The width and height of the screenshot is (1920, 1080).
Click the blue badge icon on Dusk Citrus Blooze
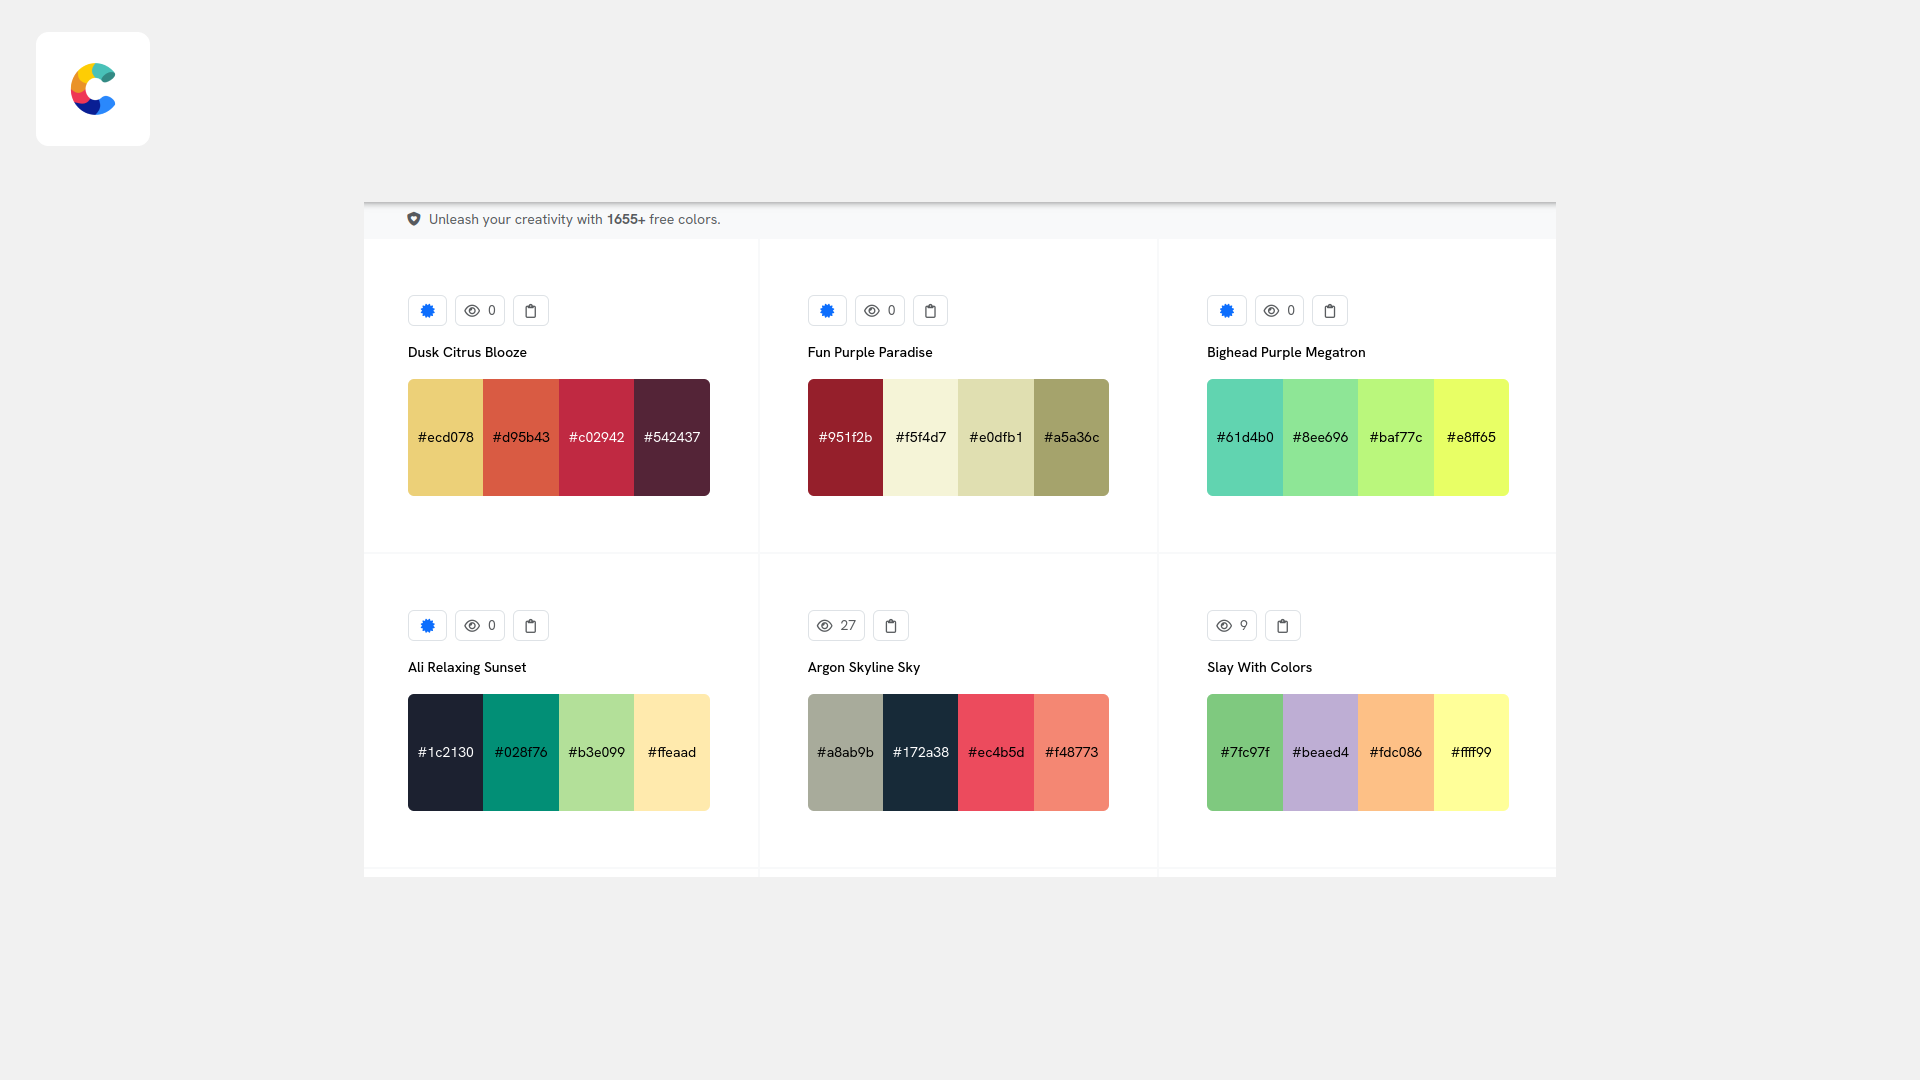pyautogui.click(x=427, y=311)
